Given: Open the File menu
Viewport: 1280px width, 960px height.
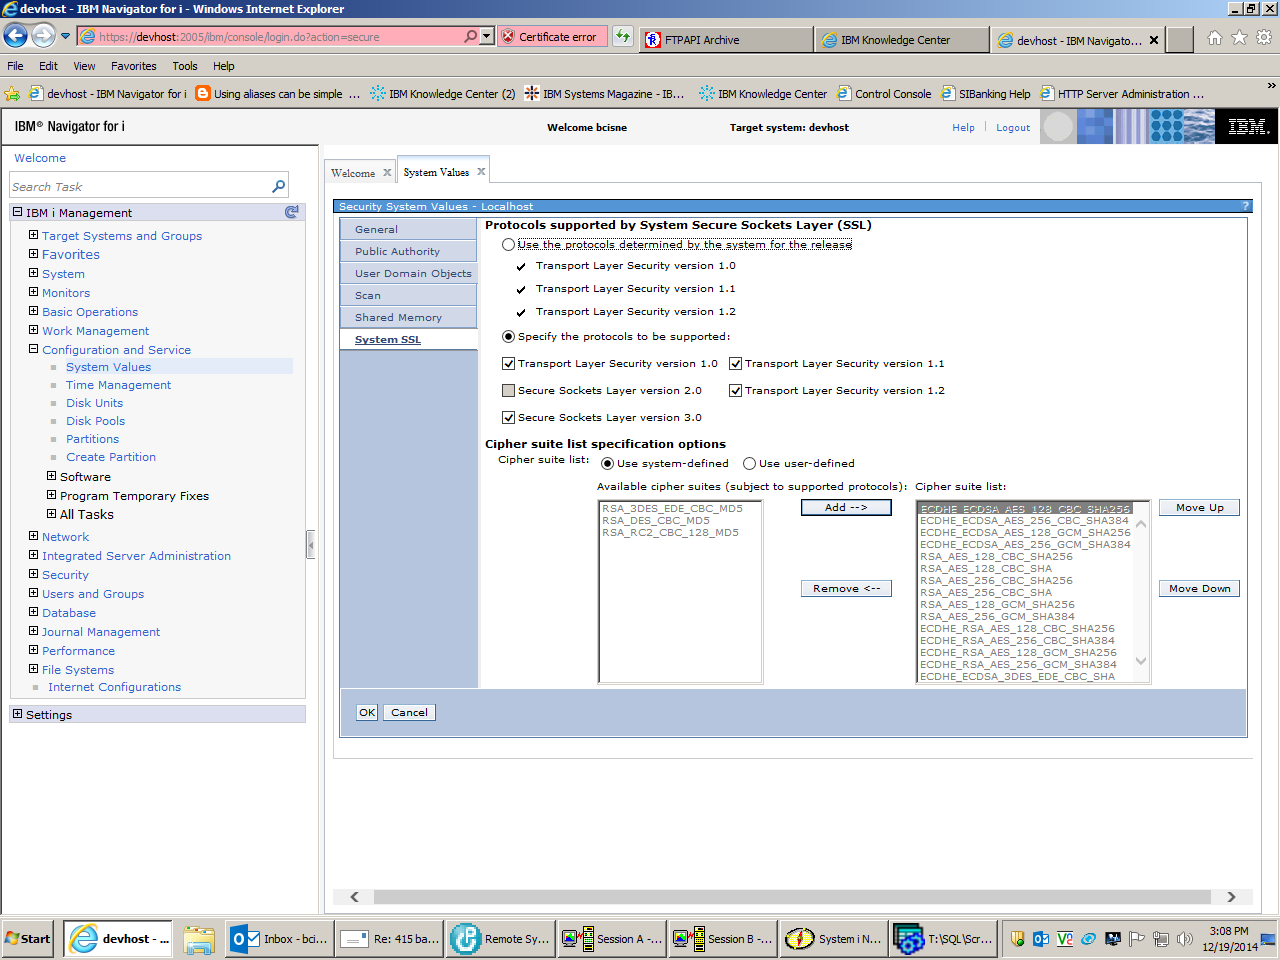Looking at the screenshot, I should (15, 66).
